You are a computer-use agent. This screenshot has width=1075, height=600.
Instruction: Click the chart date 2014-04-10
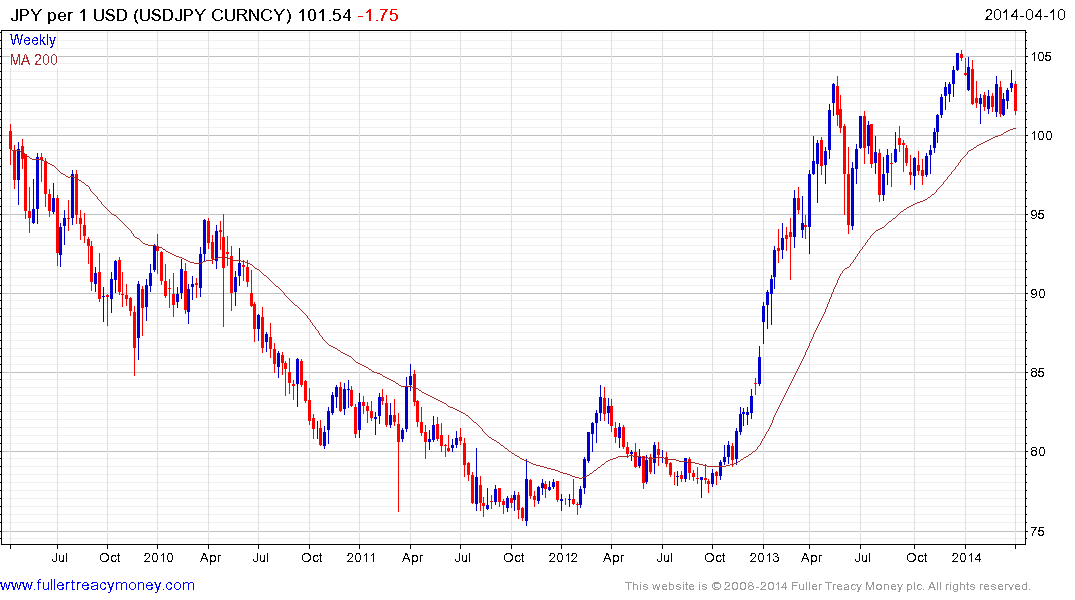pos(1025,14)
